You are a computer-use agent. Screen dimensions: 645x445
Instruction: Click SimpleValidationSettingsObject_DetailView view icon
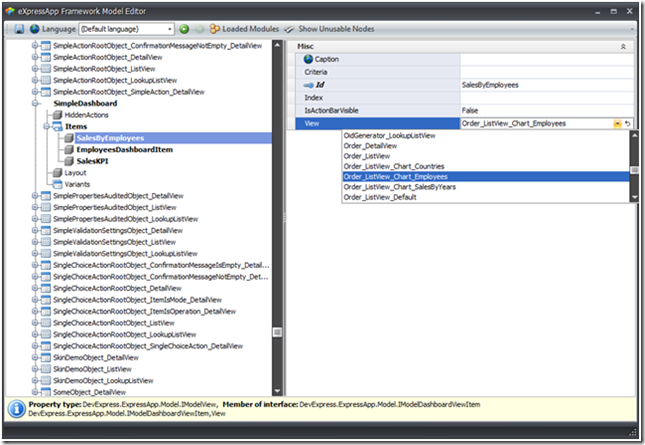coord(46,230)
